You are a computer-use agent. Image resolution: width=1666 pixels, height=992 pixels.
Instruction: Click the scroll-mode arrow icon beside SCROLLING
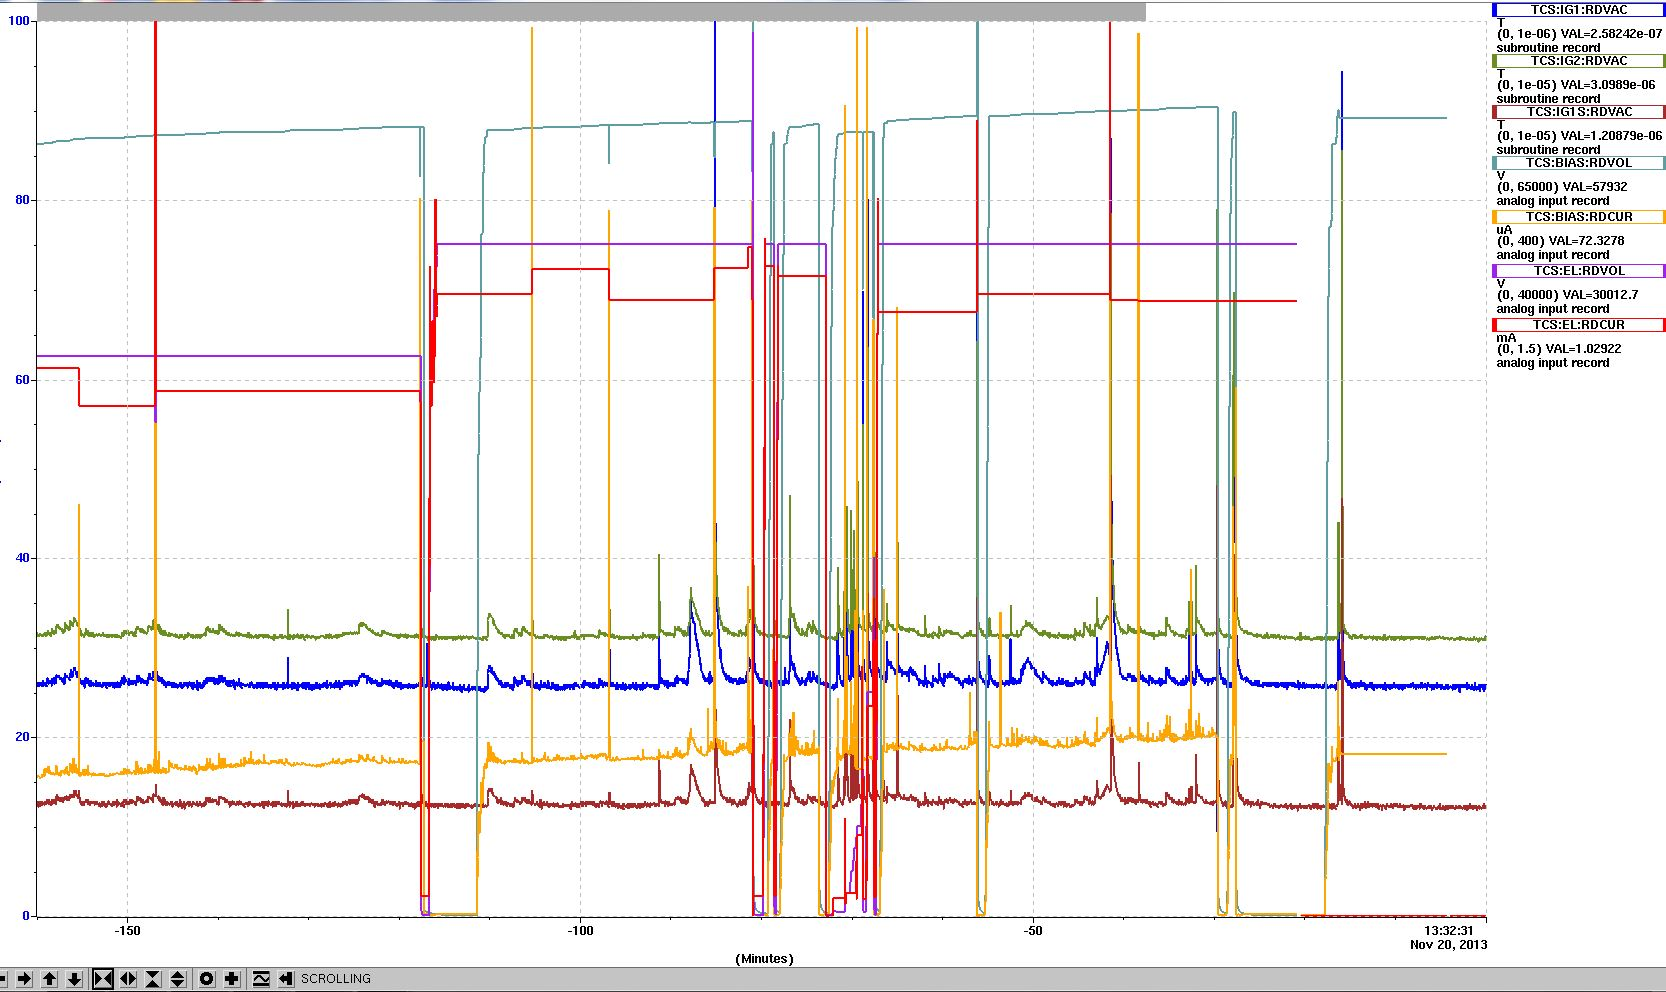[286, 979]
